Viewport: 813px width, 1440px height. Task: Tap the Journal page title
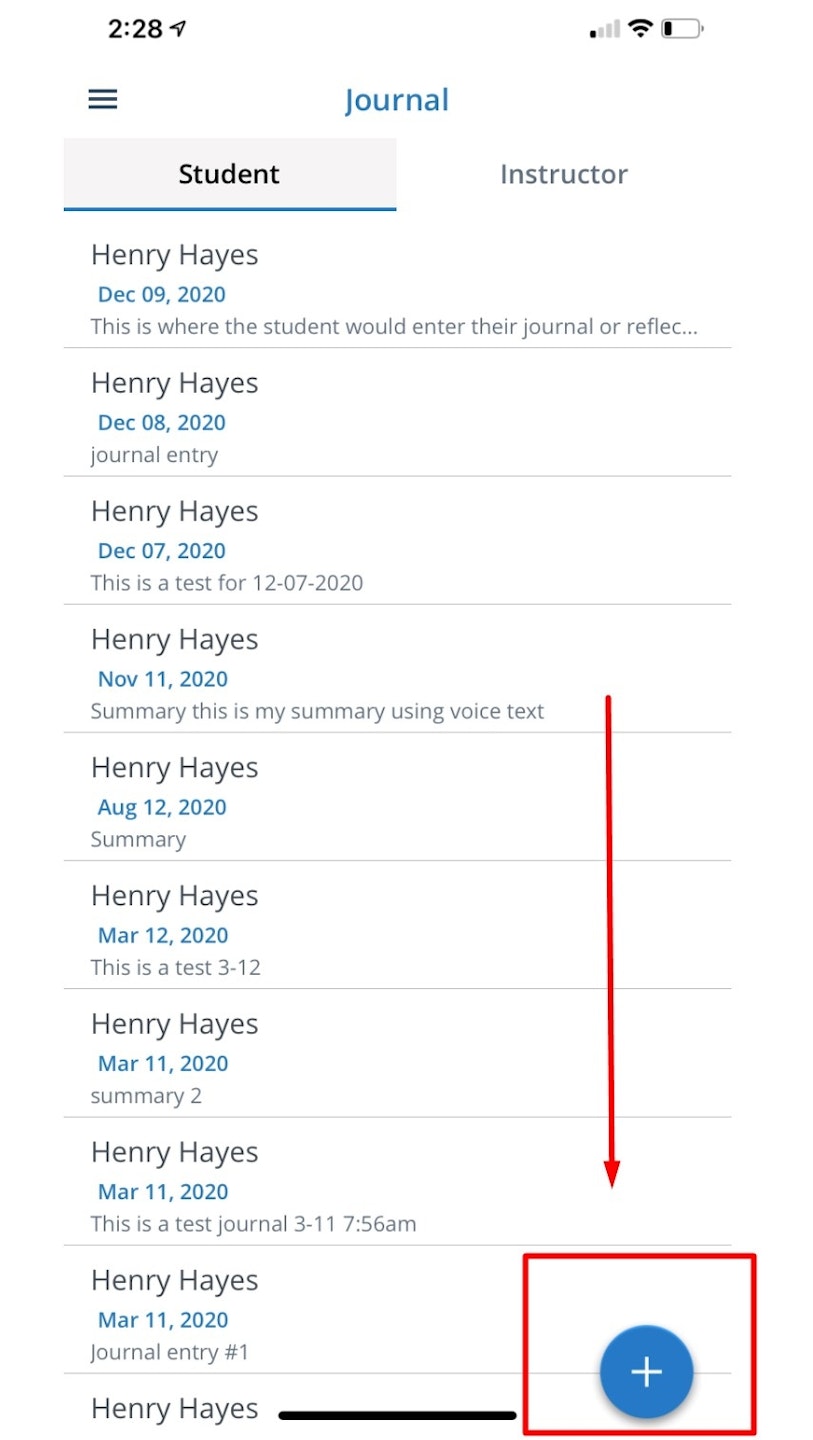pos(397,100)
